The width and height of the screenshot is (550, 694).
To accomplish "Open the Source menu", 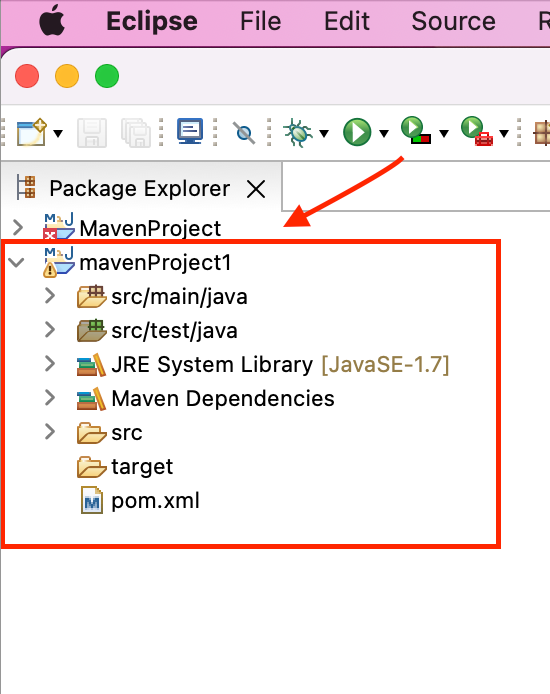I will (x=454, y=21).
